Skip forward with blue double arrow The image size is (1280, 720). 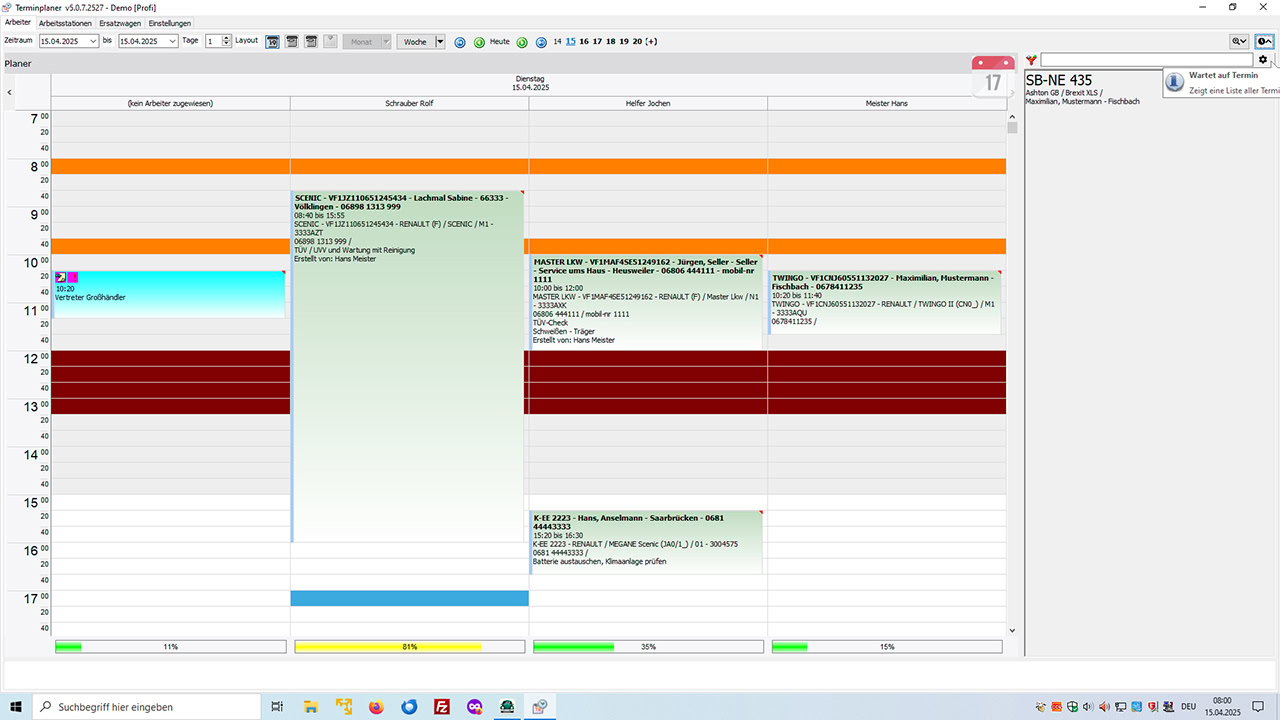click(541, 42)
